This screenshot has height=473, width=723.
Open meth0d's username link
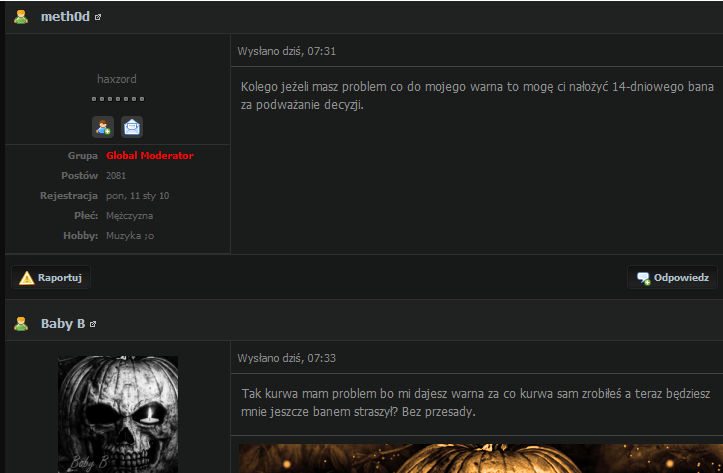65,17
